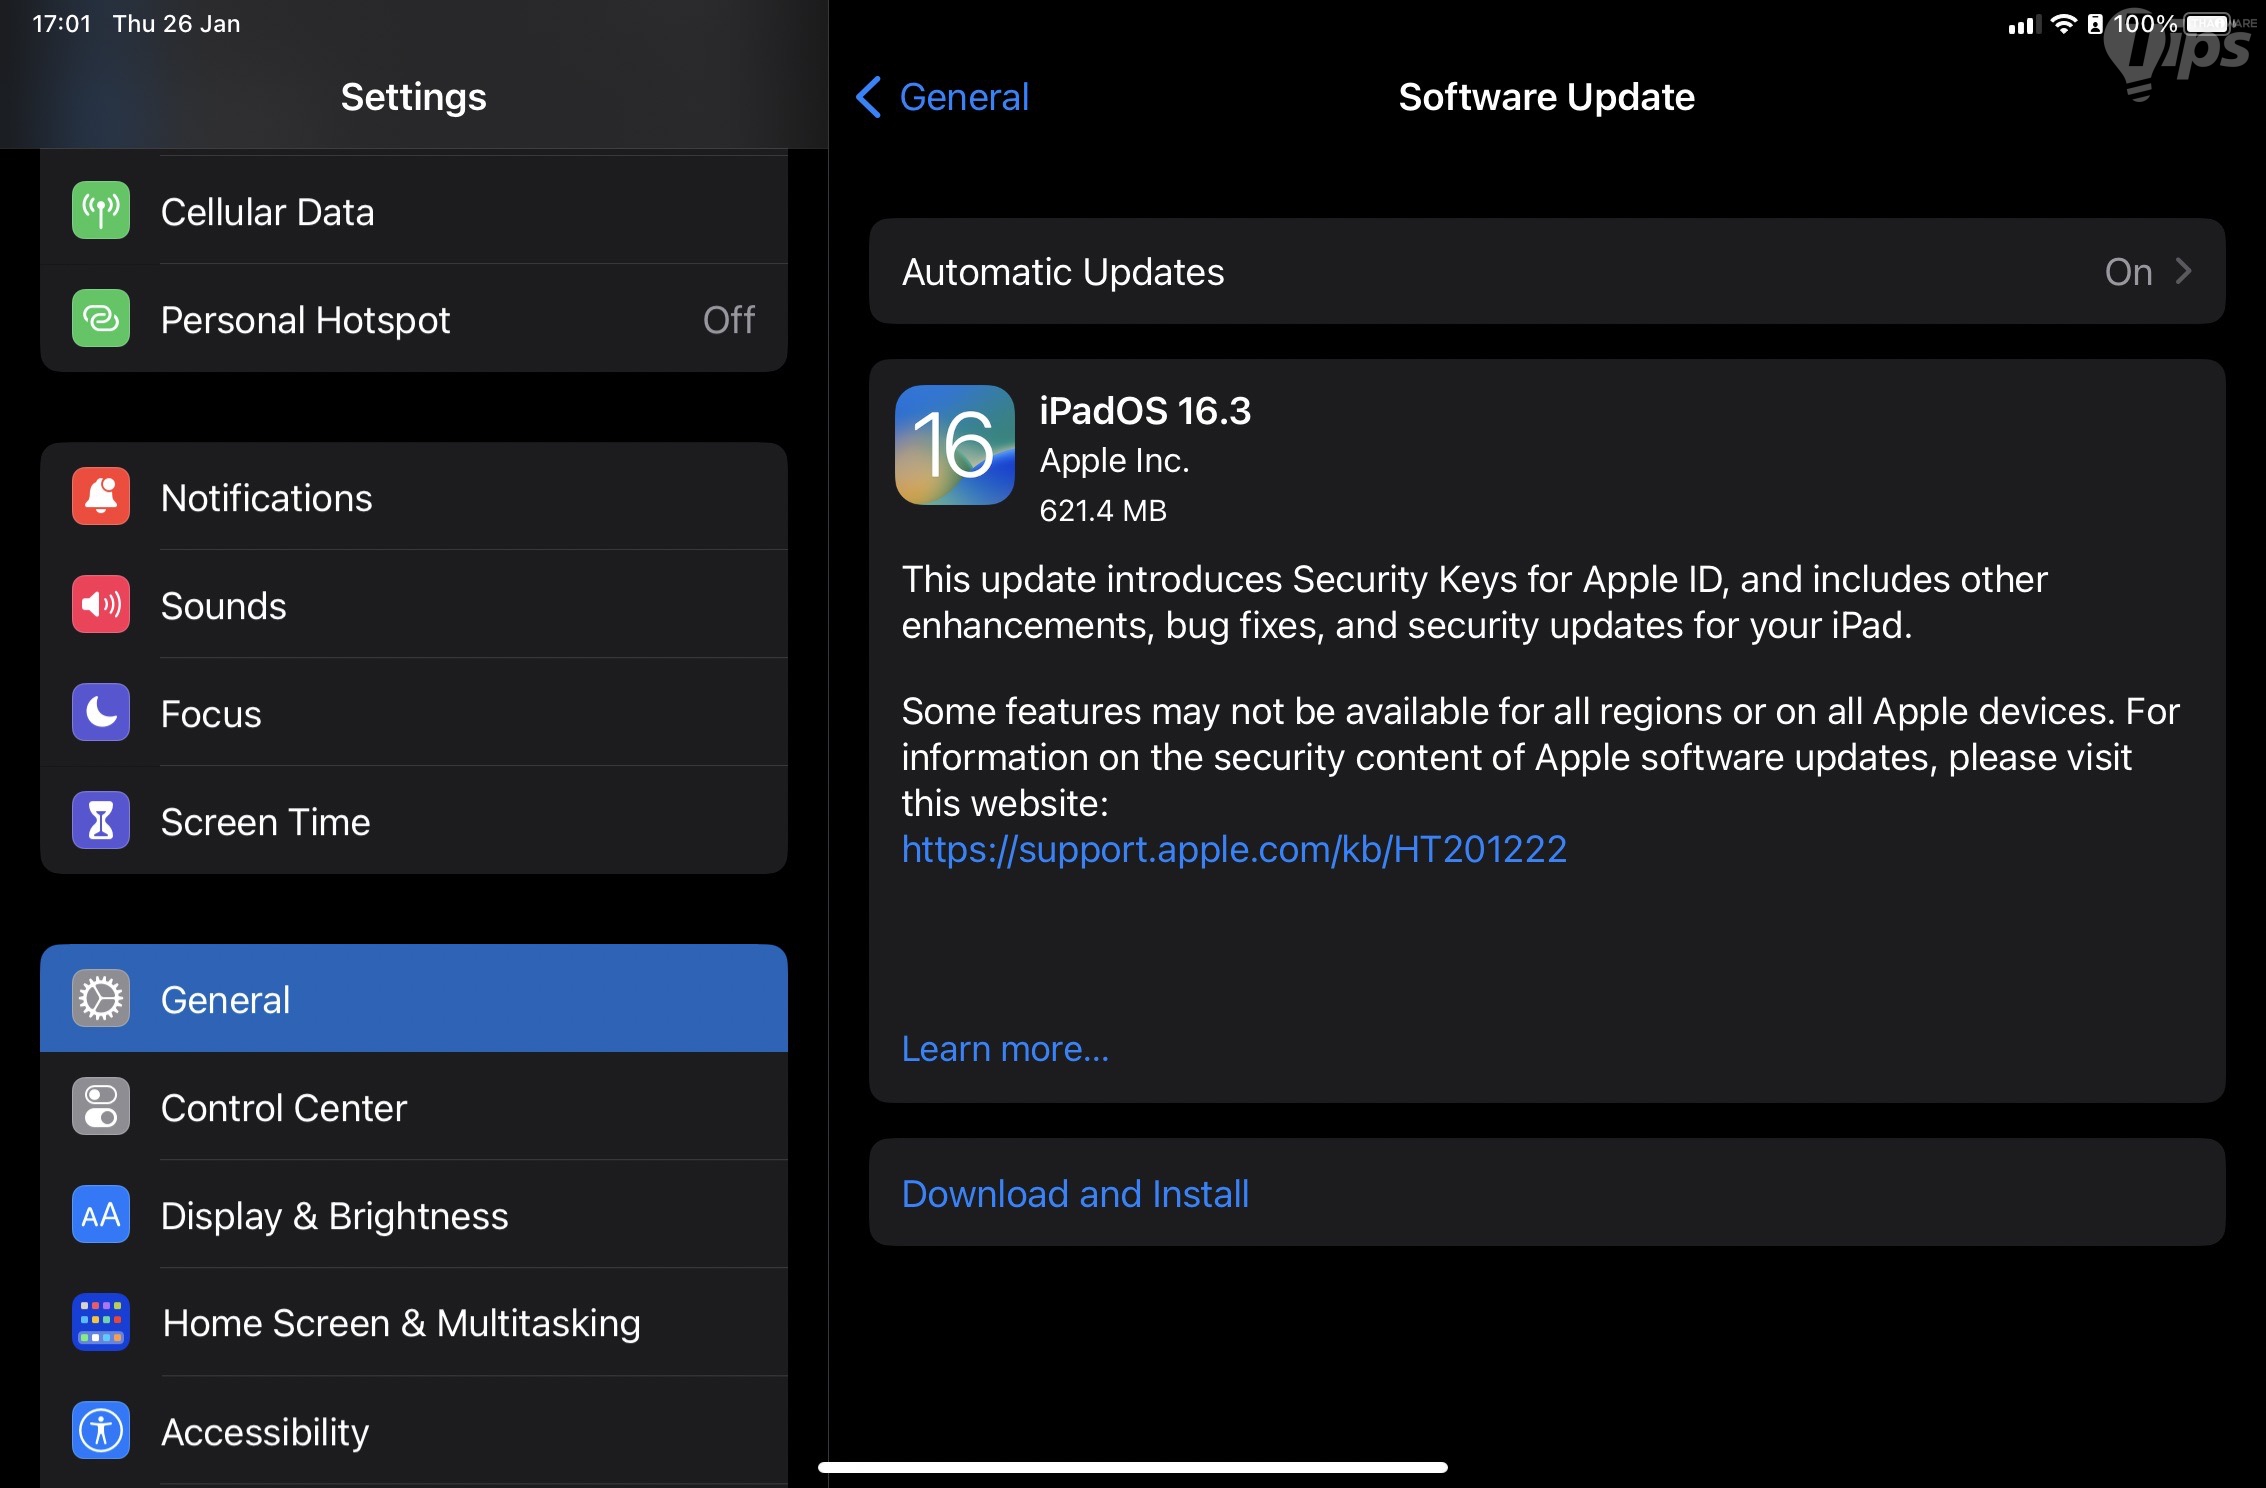Tap the green Personal Hotspot icon
Screen dimensions: 2266x1488
(x=99, y=320)
